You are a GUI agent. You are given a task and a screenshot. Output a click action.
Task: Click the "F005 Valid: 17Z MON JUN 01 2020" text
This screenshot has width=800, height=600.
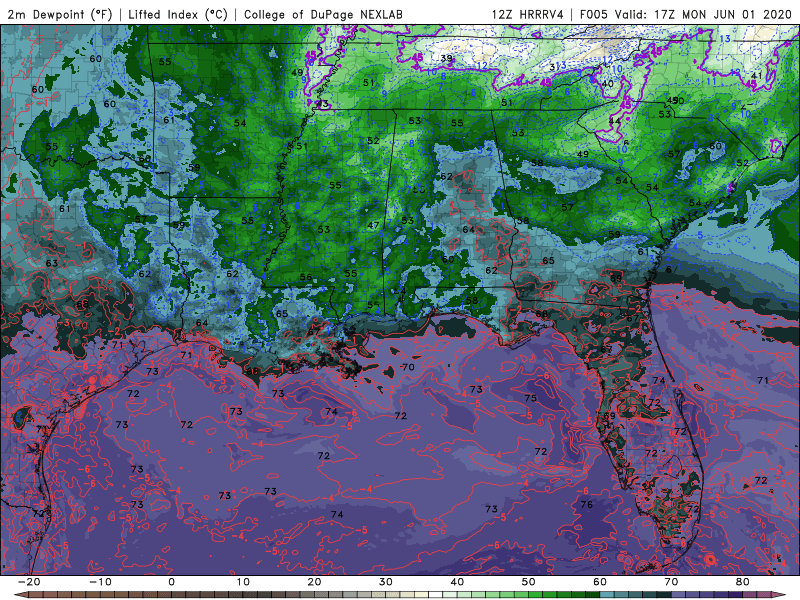click(x=686, y=14)
